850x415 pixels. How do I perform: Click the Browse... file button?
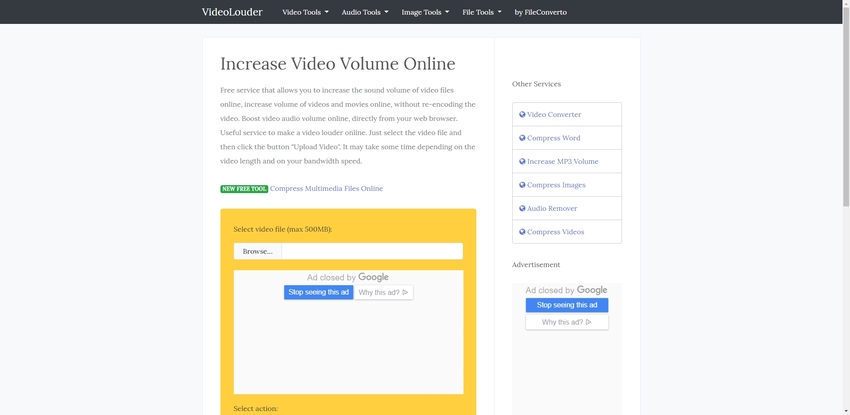(x=257, y=251)
